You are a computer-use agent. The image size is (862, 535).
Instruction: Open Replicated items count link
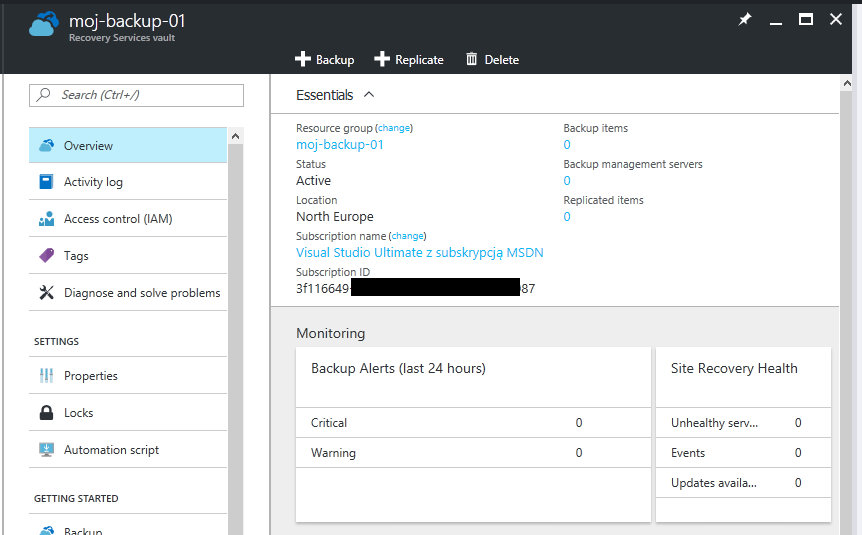point(567,217)
